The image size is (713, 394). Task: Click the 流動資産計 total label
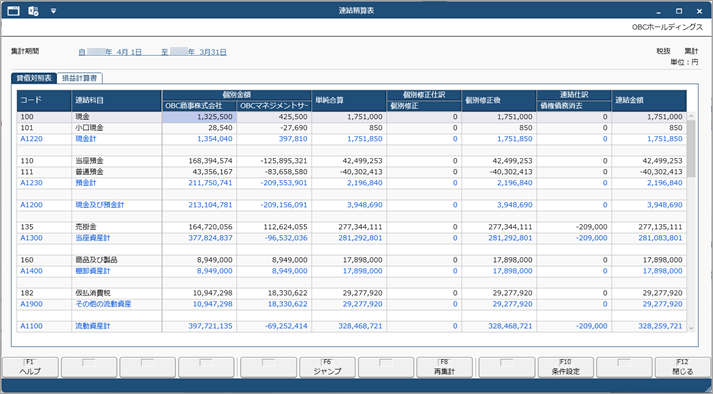tap(93, 326)
